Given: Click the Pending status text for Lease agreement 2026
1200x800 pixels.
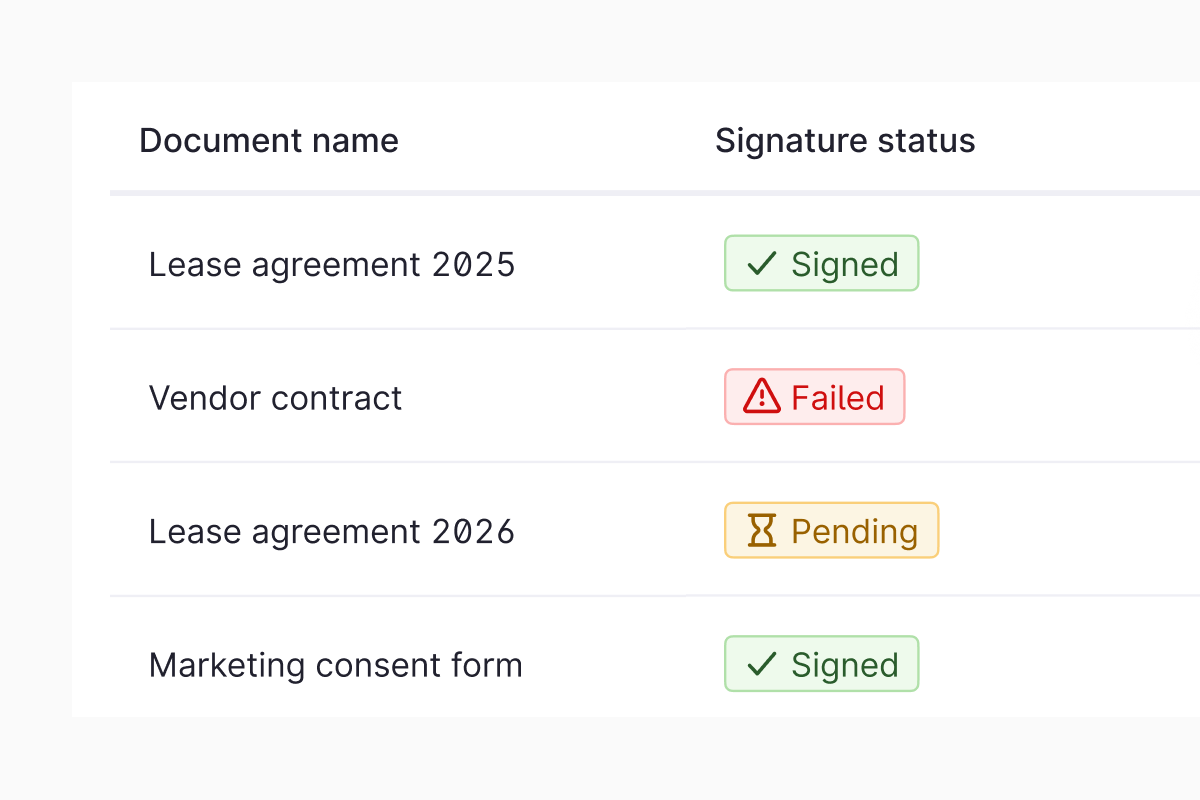Looking at the screenshot, I should pos(854,531).
